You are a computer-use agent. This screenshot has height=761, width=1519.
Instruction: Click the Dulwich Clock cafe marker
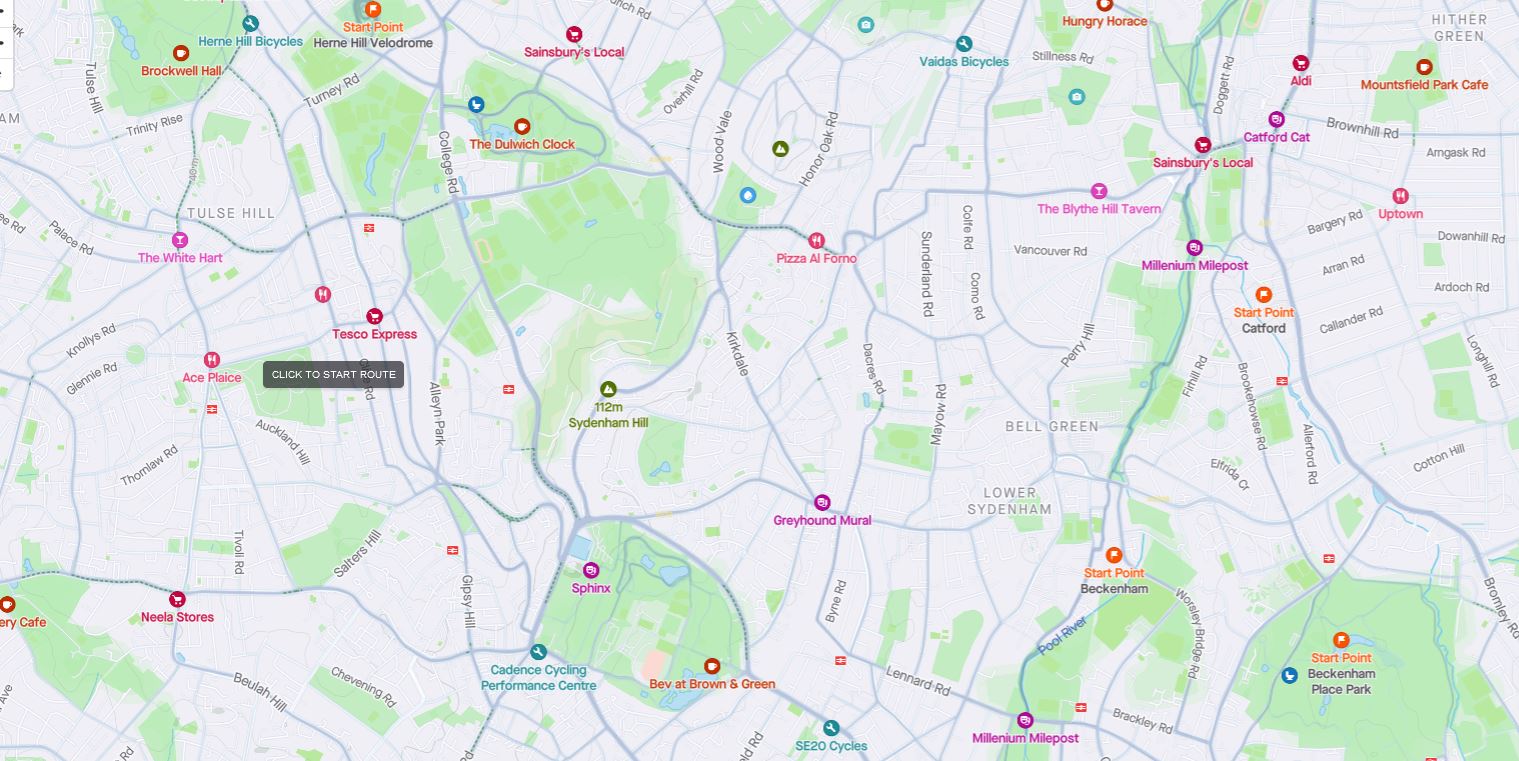pos(522,126)
